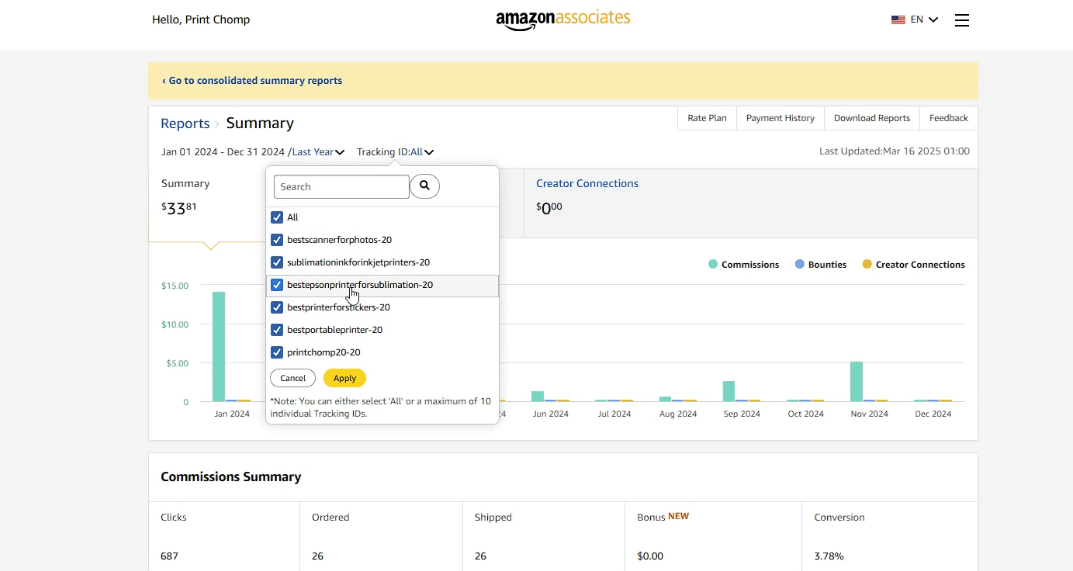The image size is (1073, 571).
Task: Click the Jan 2024 commissions bar
Action: coord(218,346)
